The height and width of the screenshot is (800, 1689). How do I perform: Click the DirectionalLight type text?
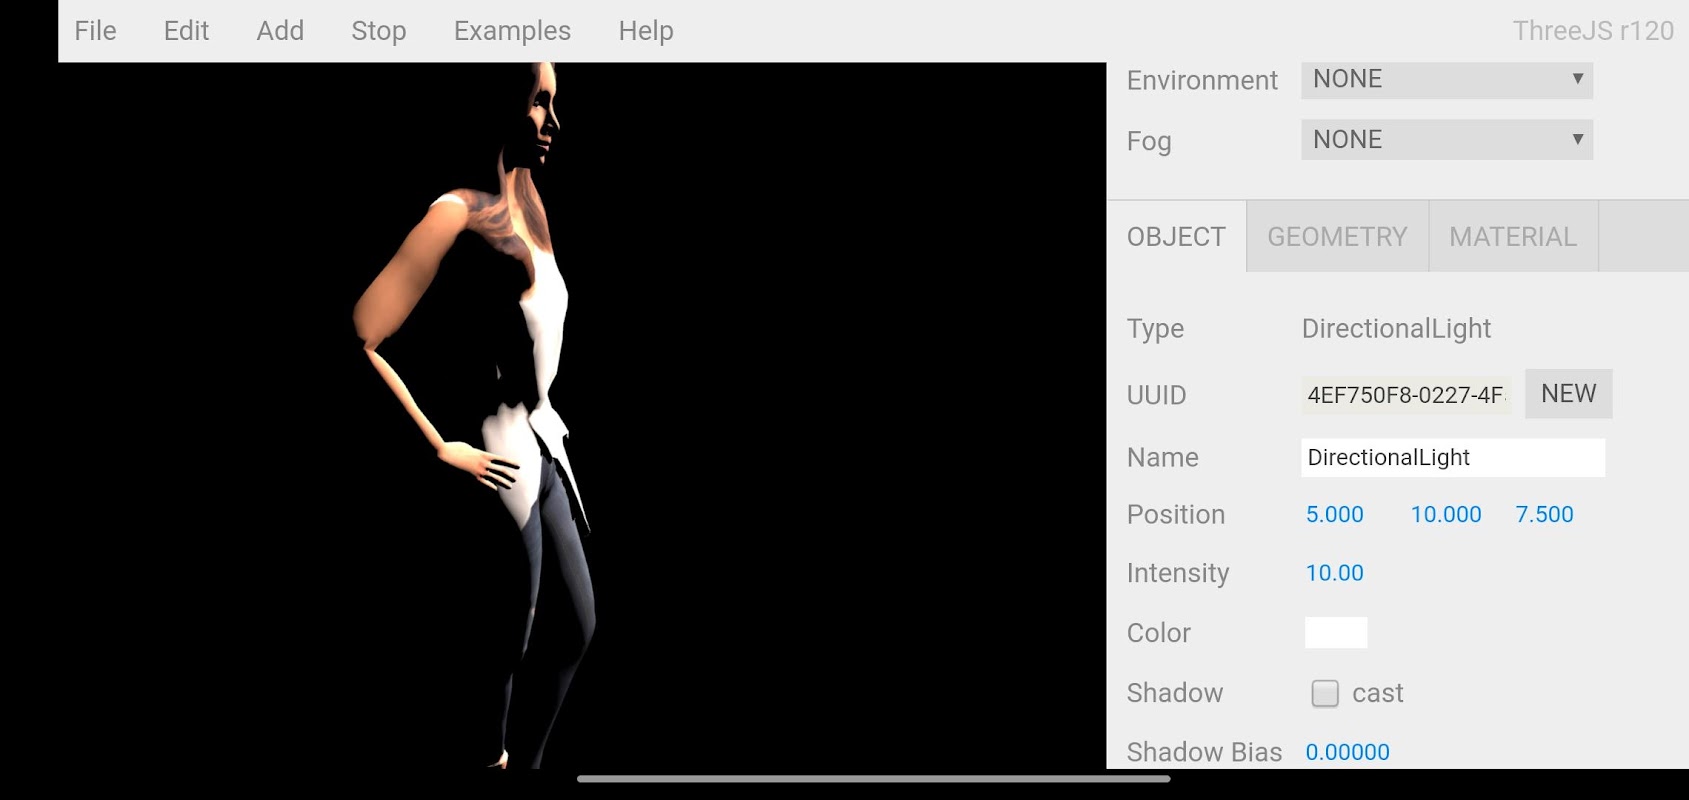point(1396,329)
